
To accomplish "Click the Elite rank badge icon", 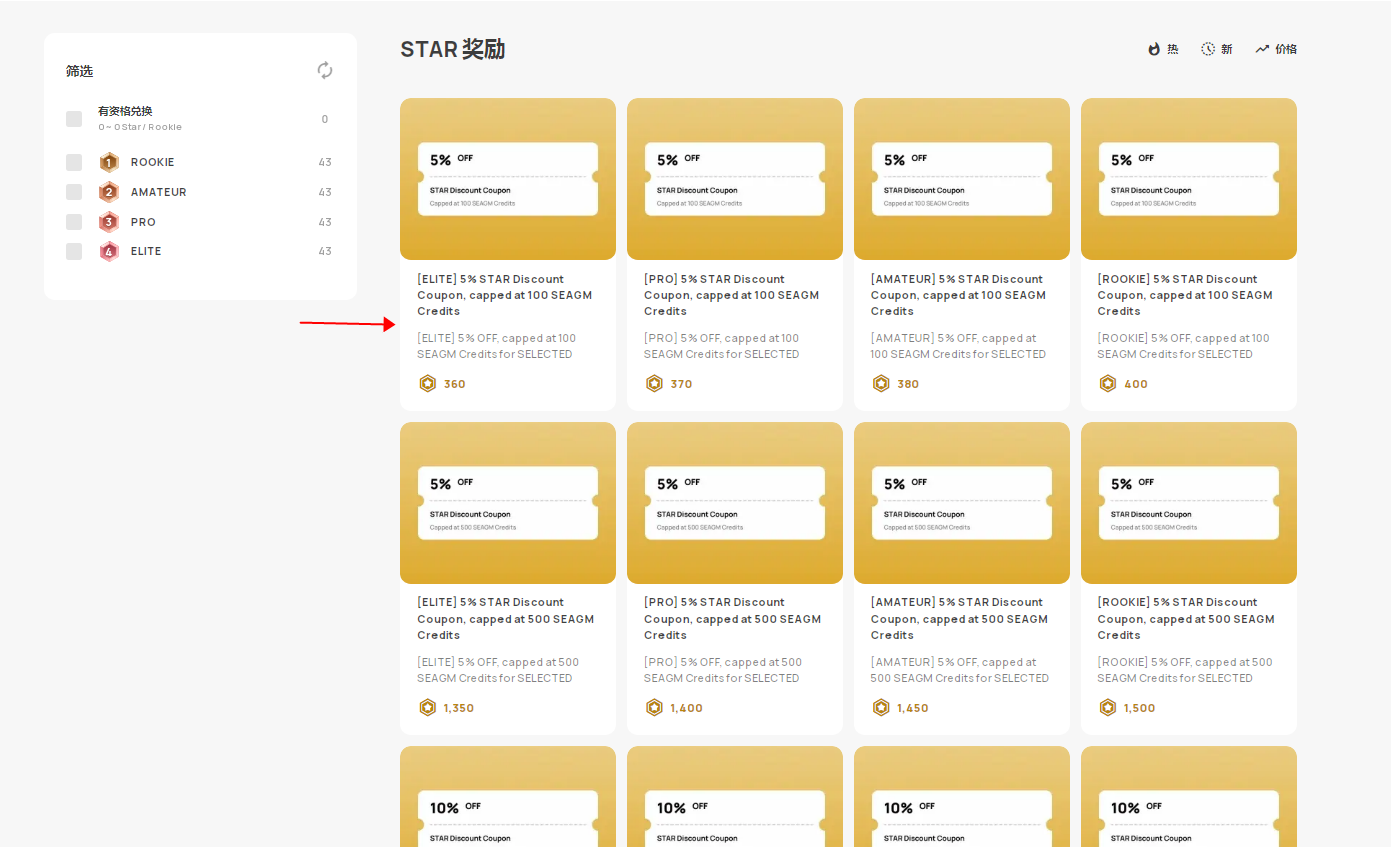I will tap(109, 251).
